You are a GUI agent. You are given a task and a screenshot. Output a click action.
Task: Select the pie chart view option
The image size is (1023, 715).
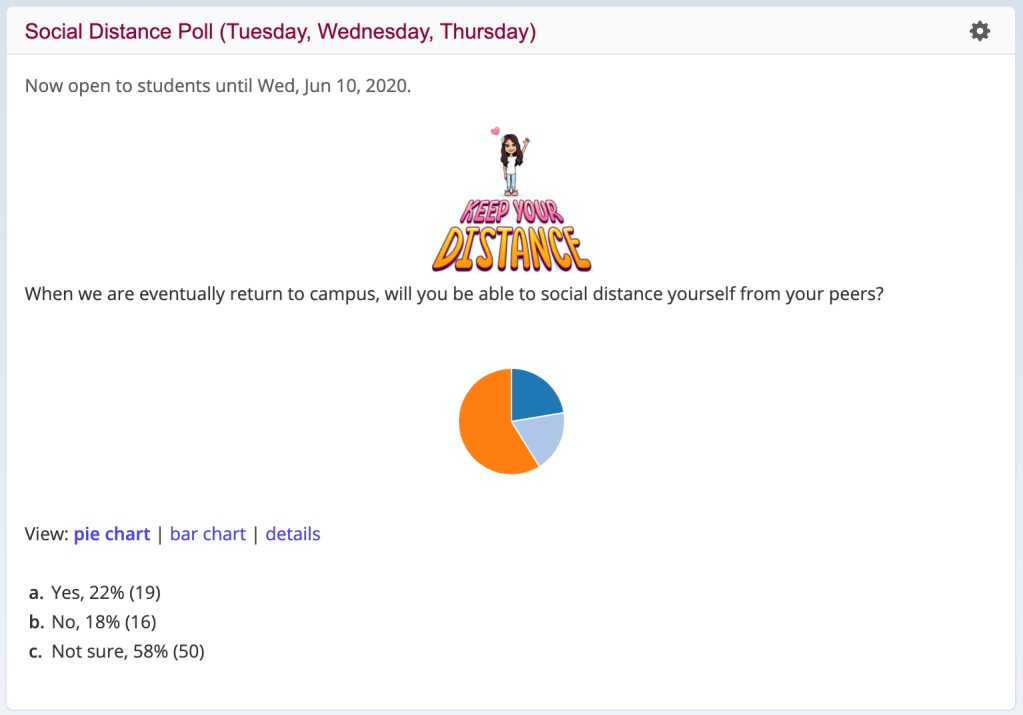(111, 534)
